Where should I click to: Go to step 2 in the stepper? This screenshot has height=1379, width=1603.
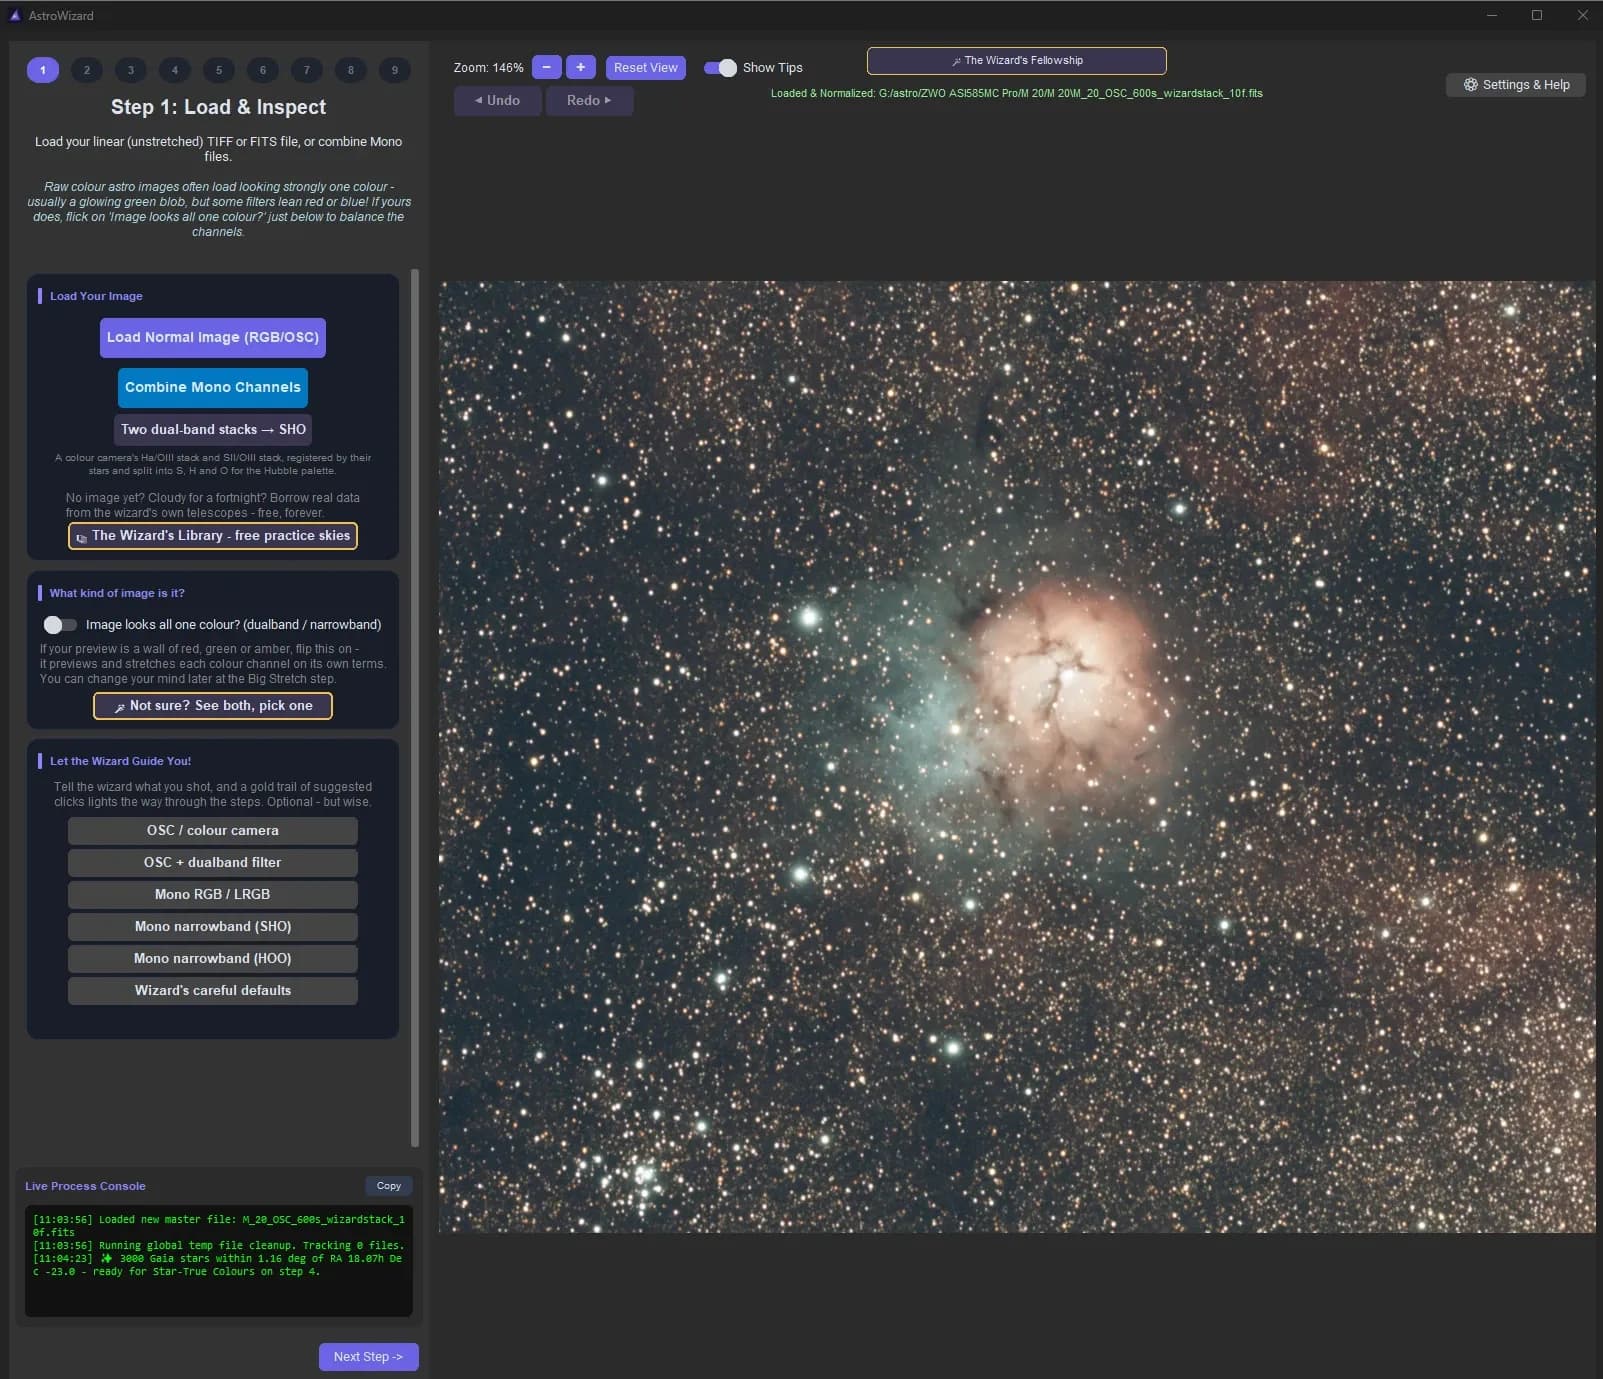pyautogui.click(x=87, y=70)
